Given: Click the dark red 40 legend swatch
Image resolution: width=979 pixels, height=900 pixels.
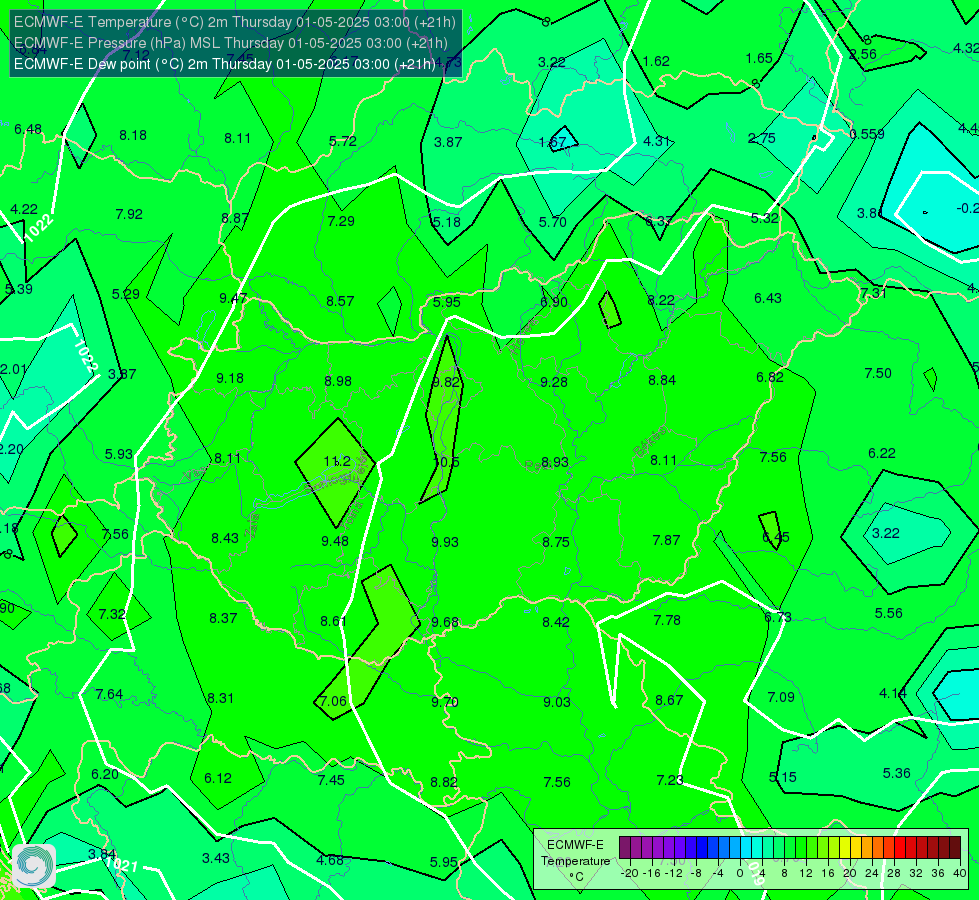Looking at the screenshot, I should tap(955, 848).
